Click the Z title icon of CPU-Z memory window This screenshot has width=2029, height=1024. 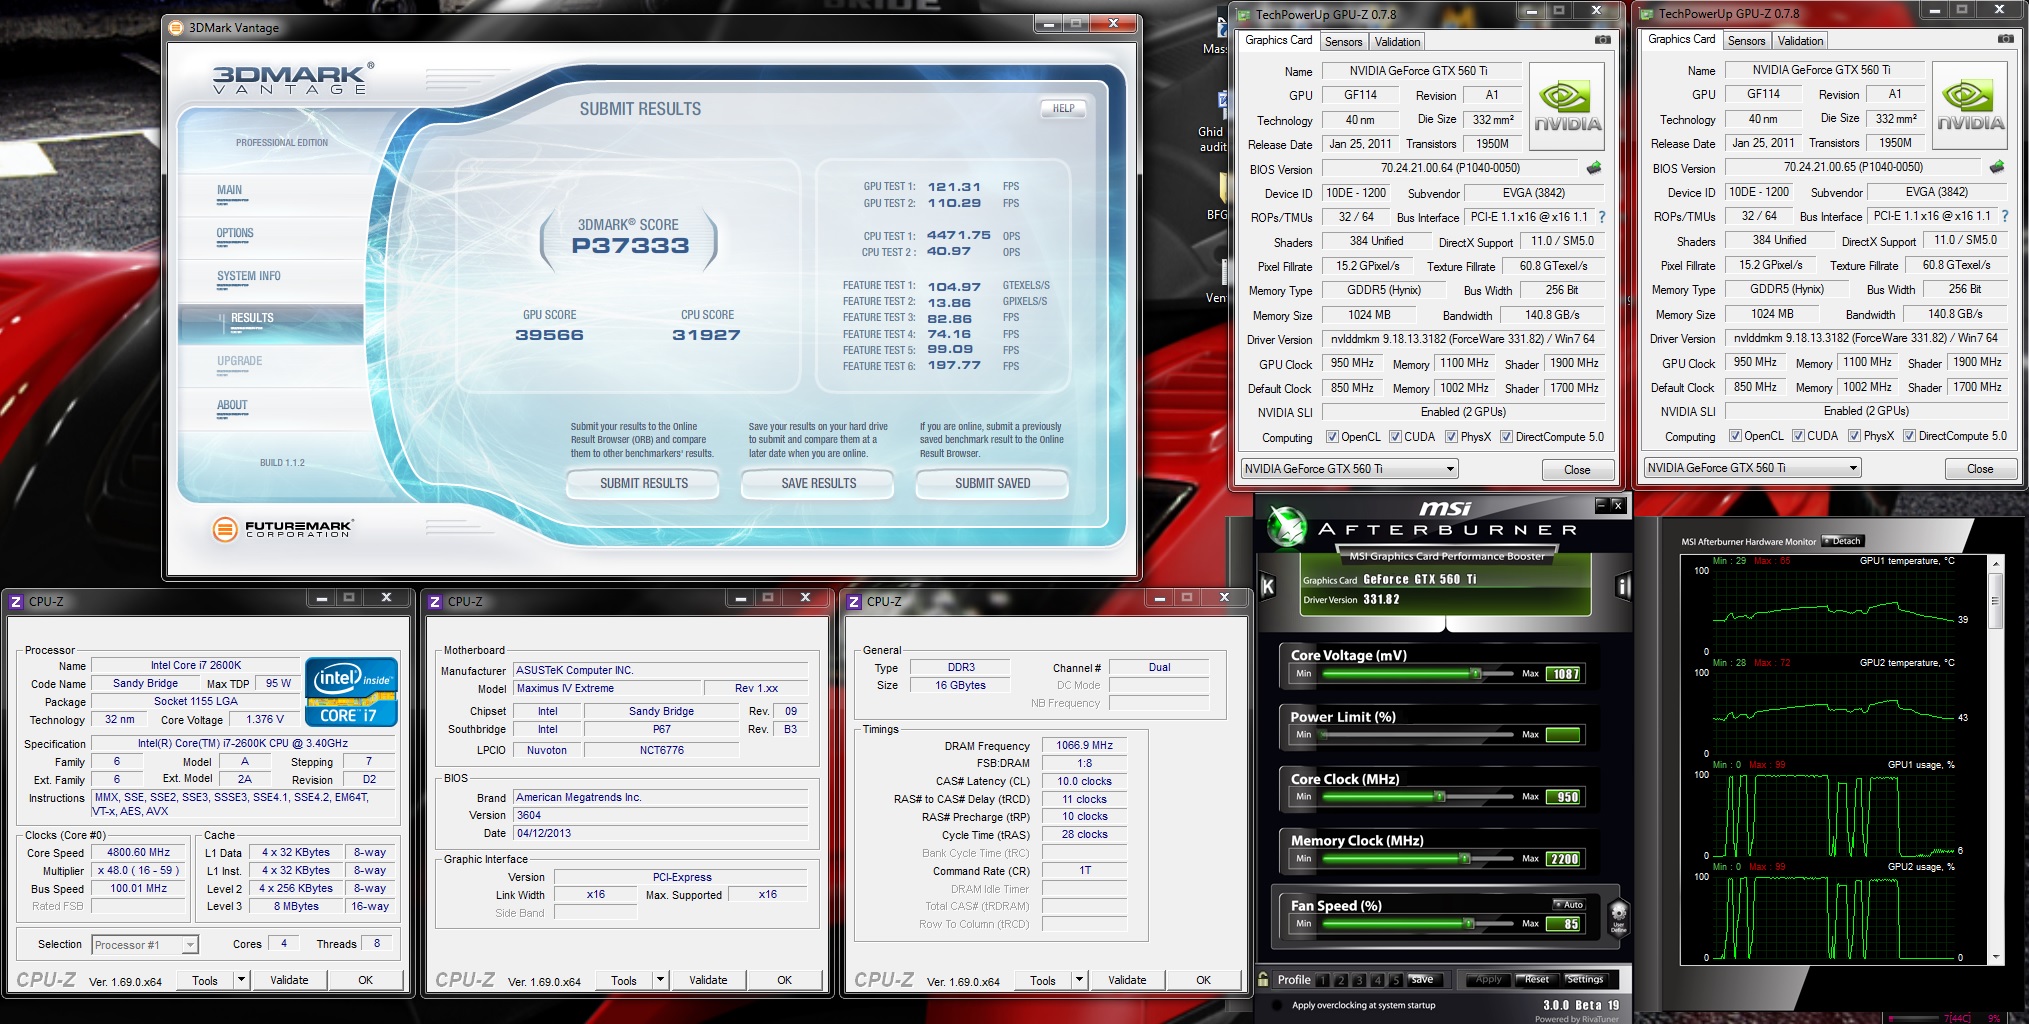[854, 601]
